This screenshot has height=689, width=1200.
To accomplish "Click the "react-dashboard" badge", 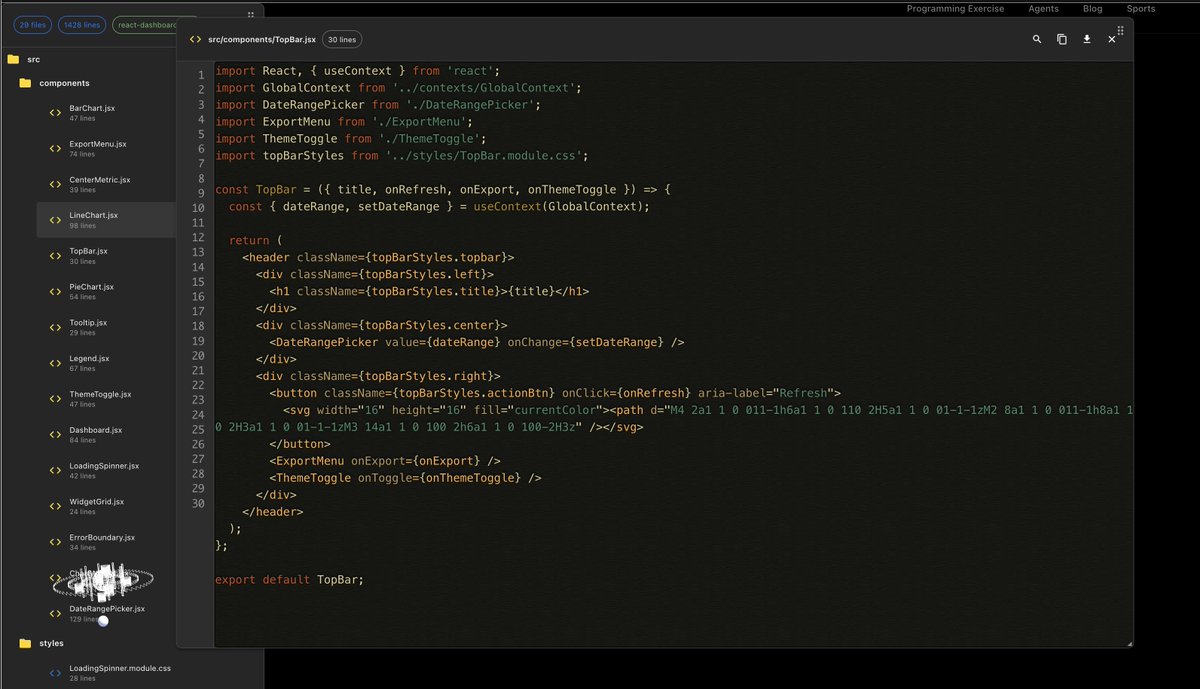I will point(146,24).
